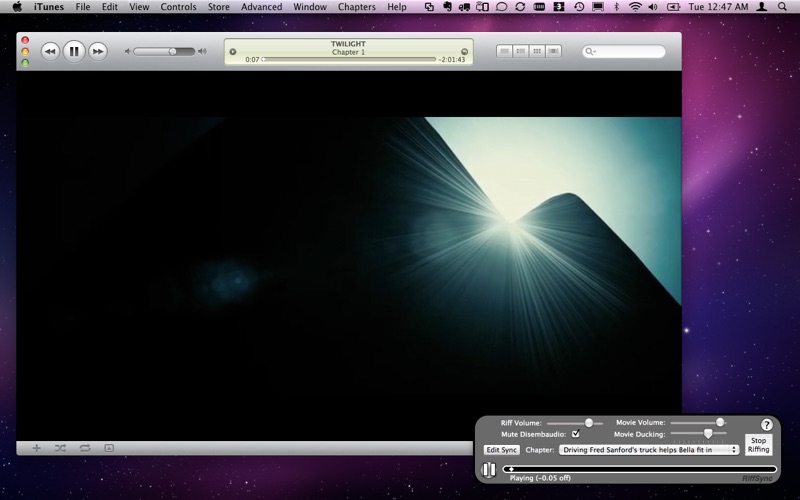
Task: Switch to iTunes grid view
Action: 537,51
